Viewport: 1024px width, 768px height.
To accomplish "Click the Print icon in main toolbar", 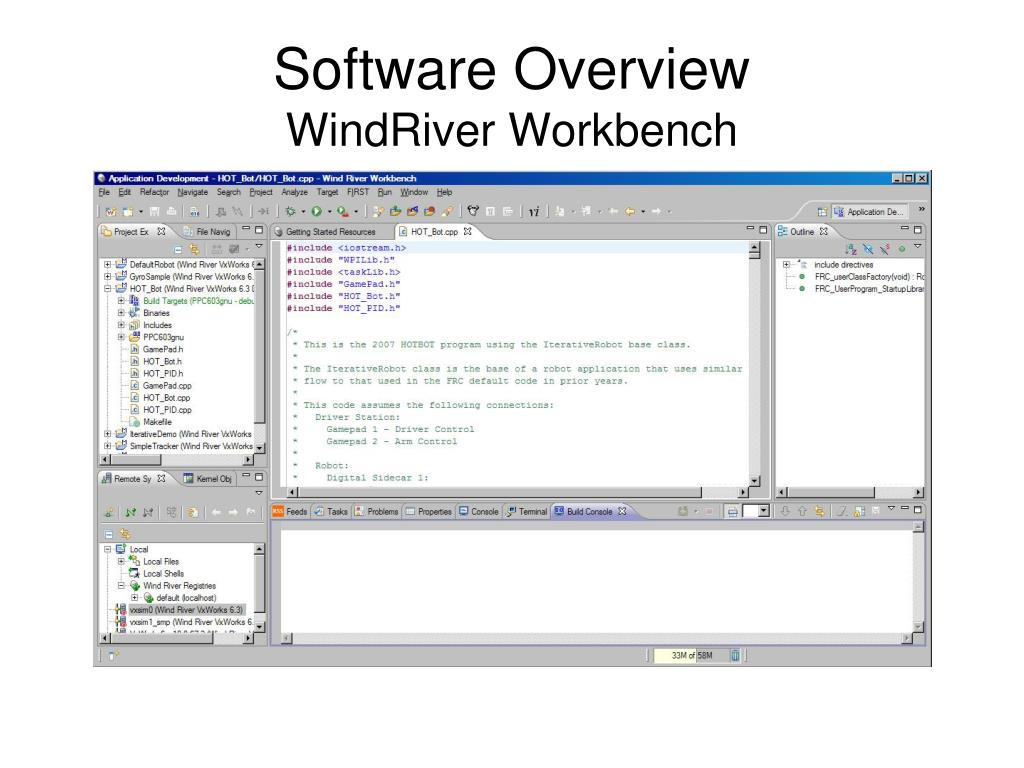I will [x=171, y=212].
